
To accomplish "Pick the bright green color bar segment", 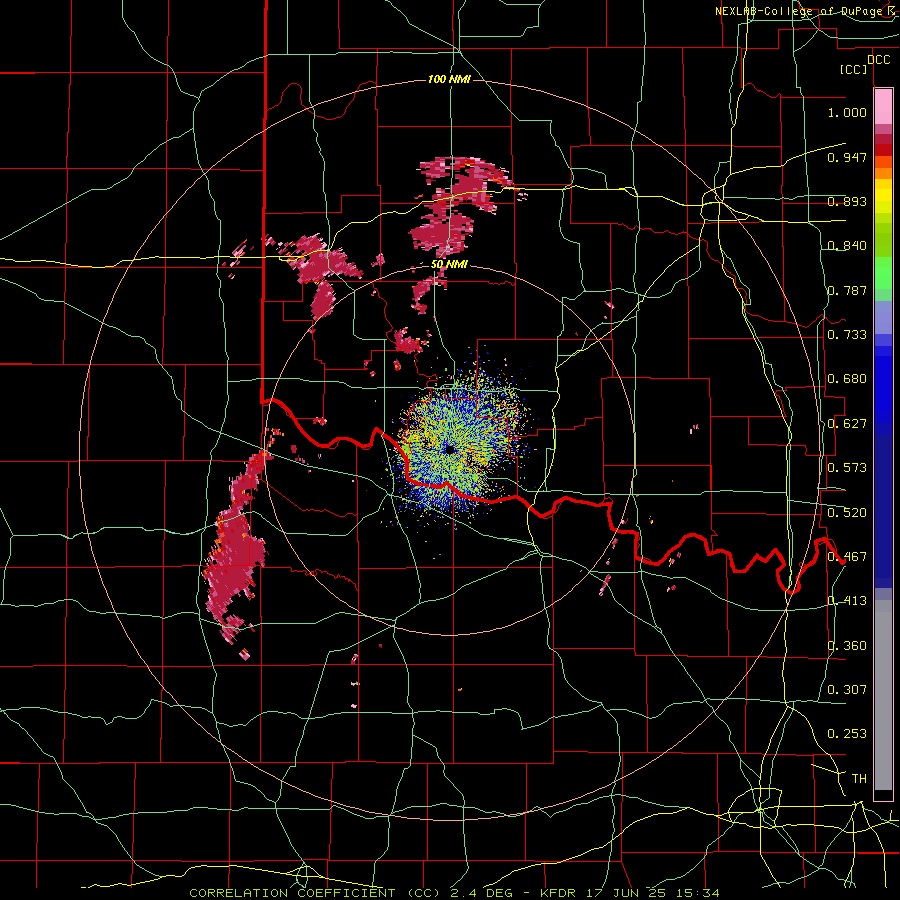I will coord(883,273).
